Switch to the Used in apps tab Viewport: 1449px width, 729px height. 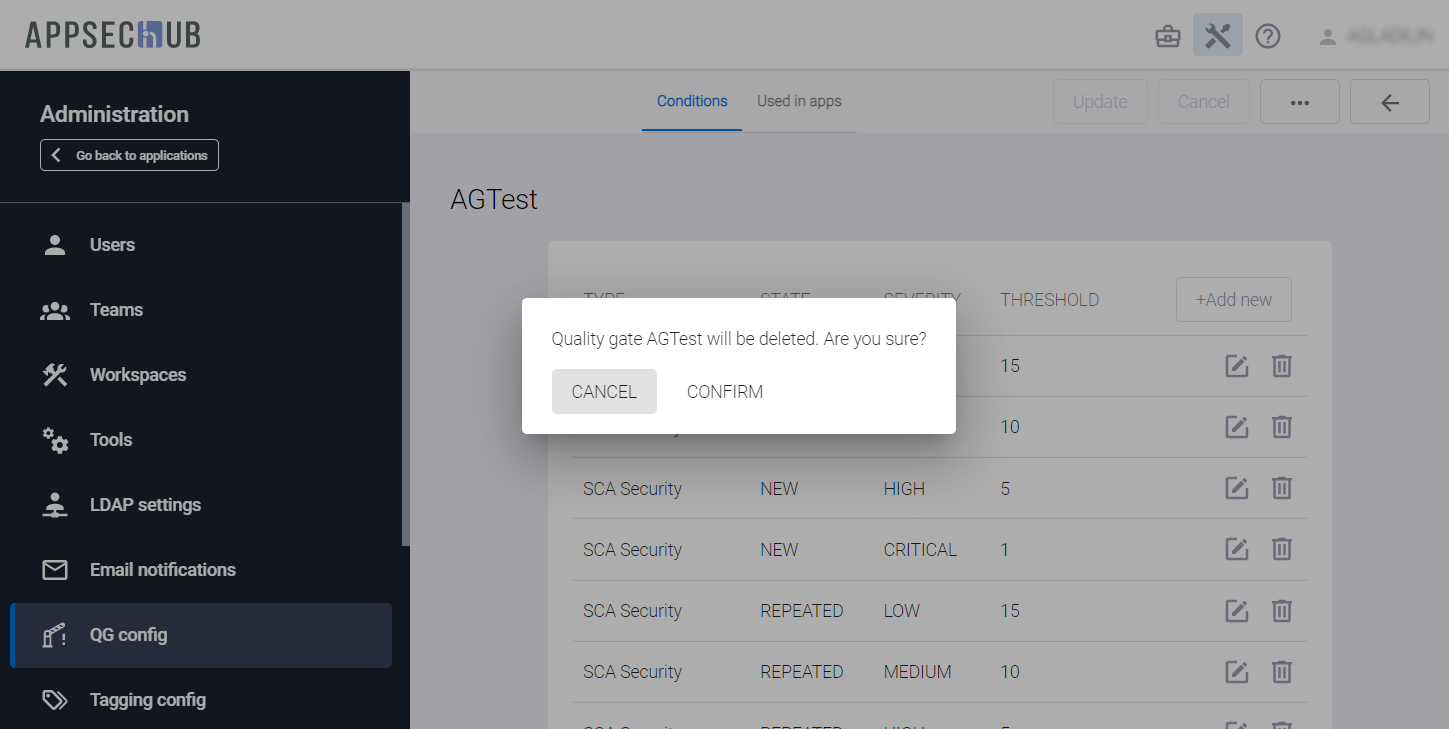(799, 101)
